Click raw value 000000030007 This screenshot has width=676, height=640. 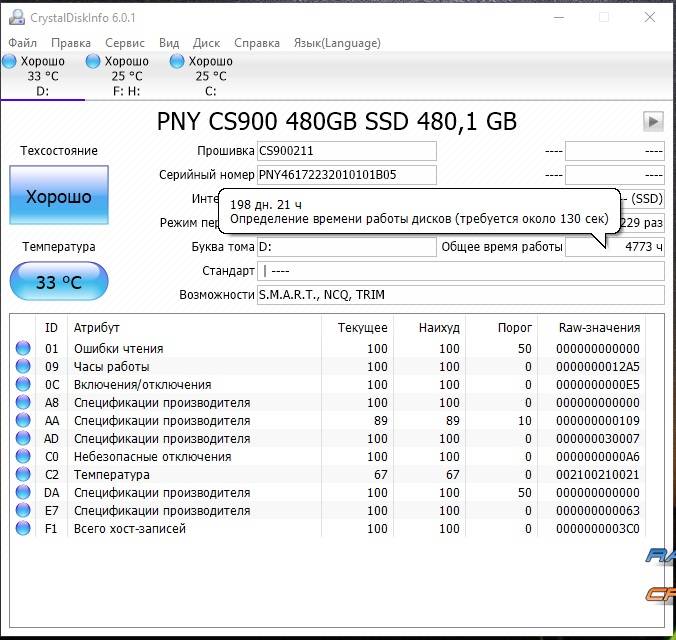(598, 439)
